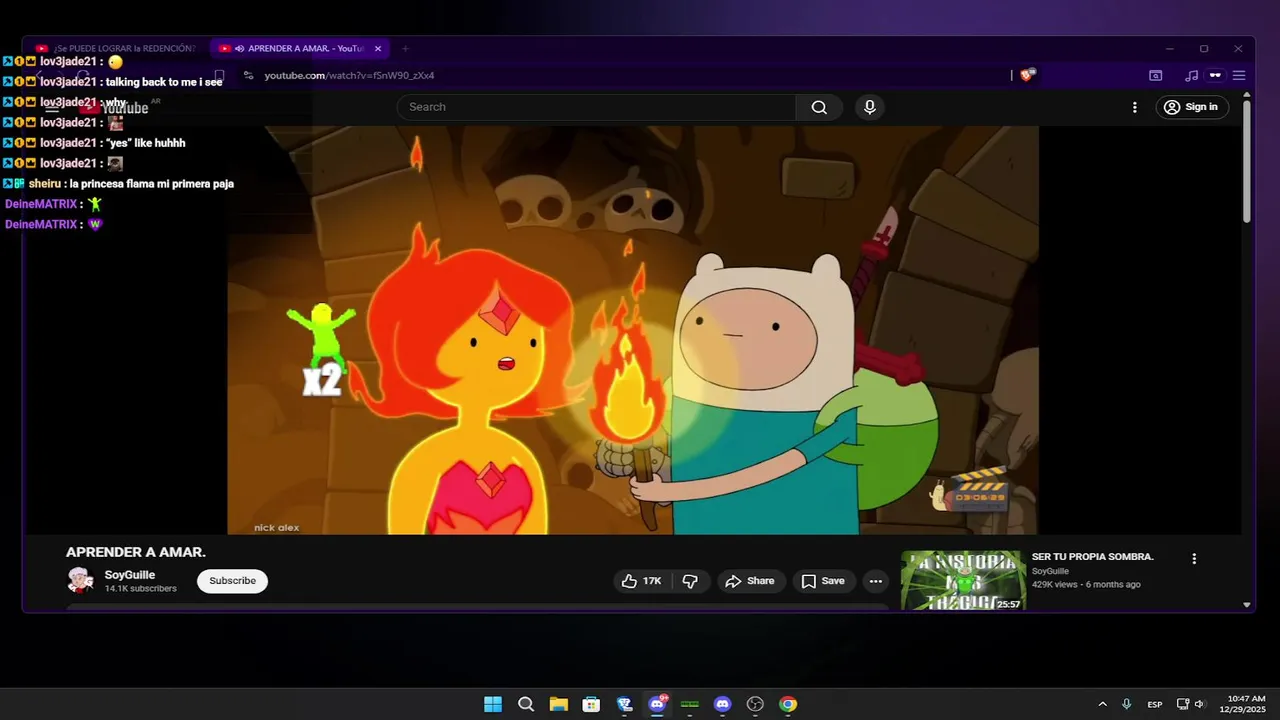Show hidden system tray icons
This screenshot has height=720, width=1280.
[1102, 704]
